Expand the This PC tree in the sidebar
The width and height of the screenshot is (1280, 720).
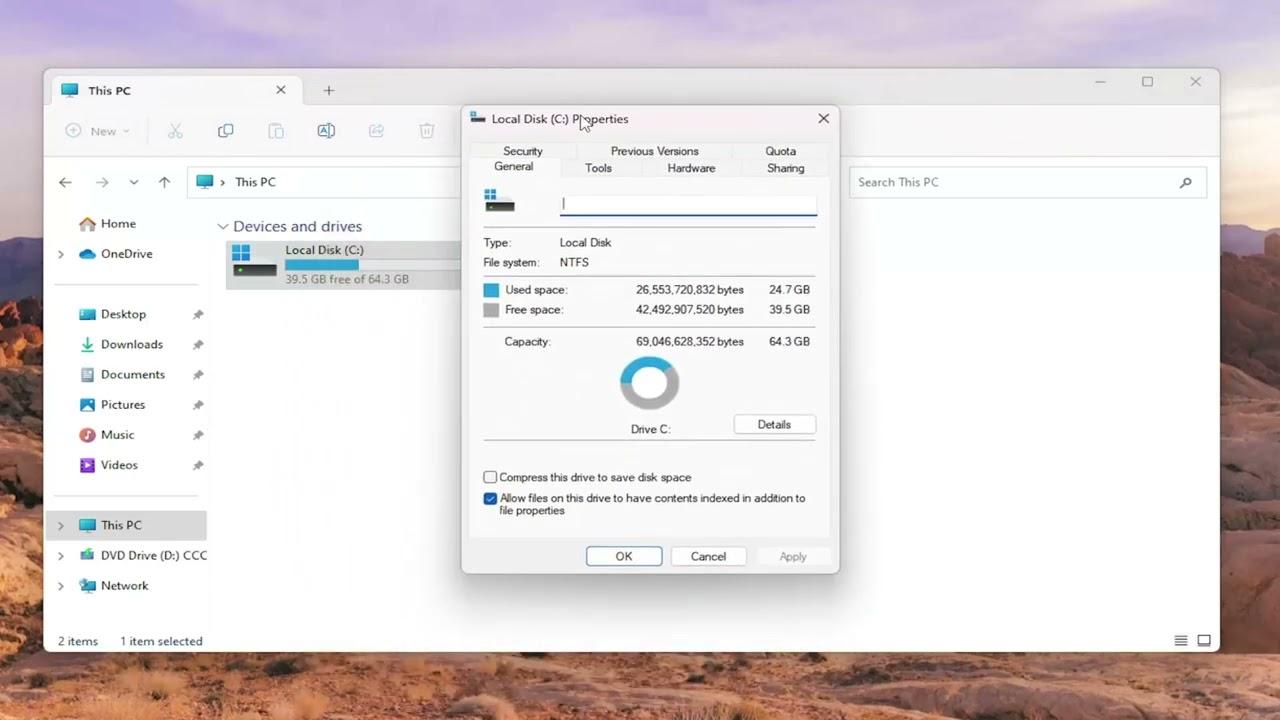pyautogui.click(x=61, y=524)
